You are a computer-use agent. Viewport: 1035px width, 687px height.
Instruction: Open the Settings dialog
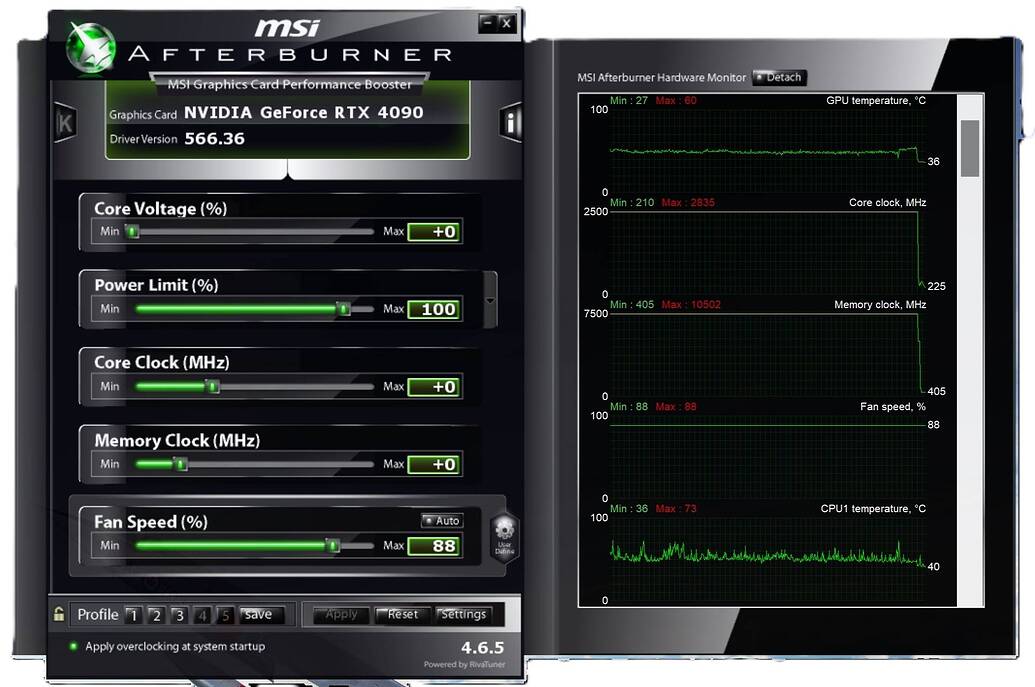466,615
